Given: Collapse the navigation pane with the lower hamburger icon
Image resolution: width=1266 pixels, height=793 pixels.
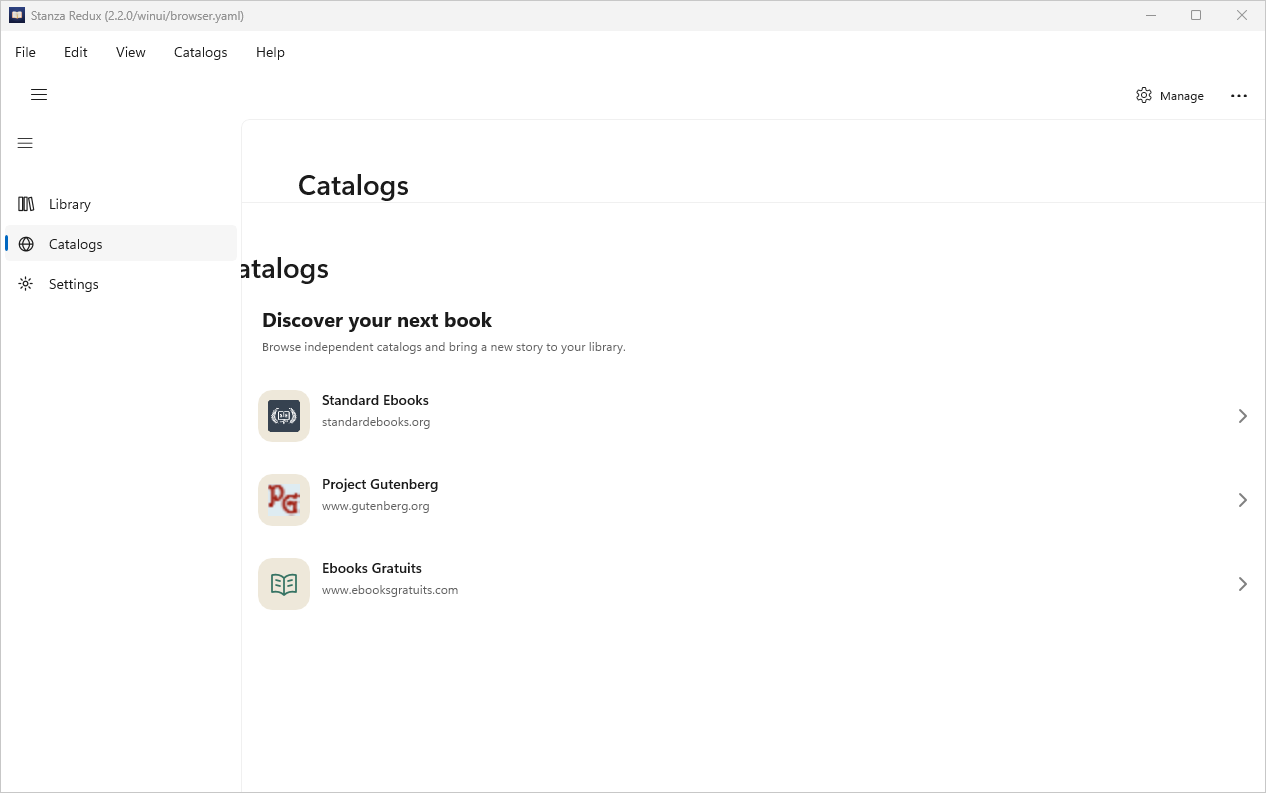Looking at the screenshot, I should pyautogui.click(x=26, y=143).
